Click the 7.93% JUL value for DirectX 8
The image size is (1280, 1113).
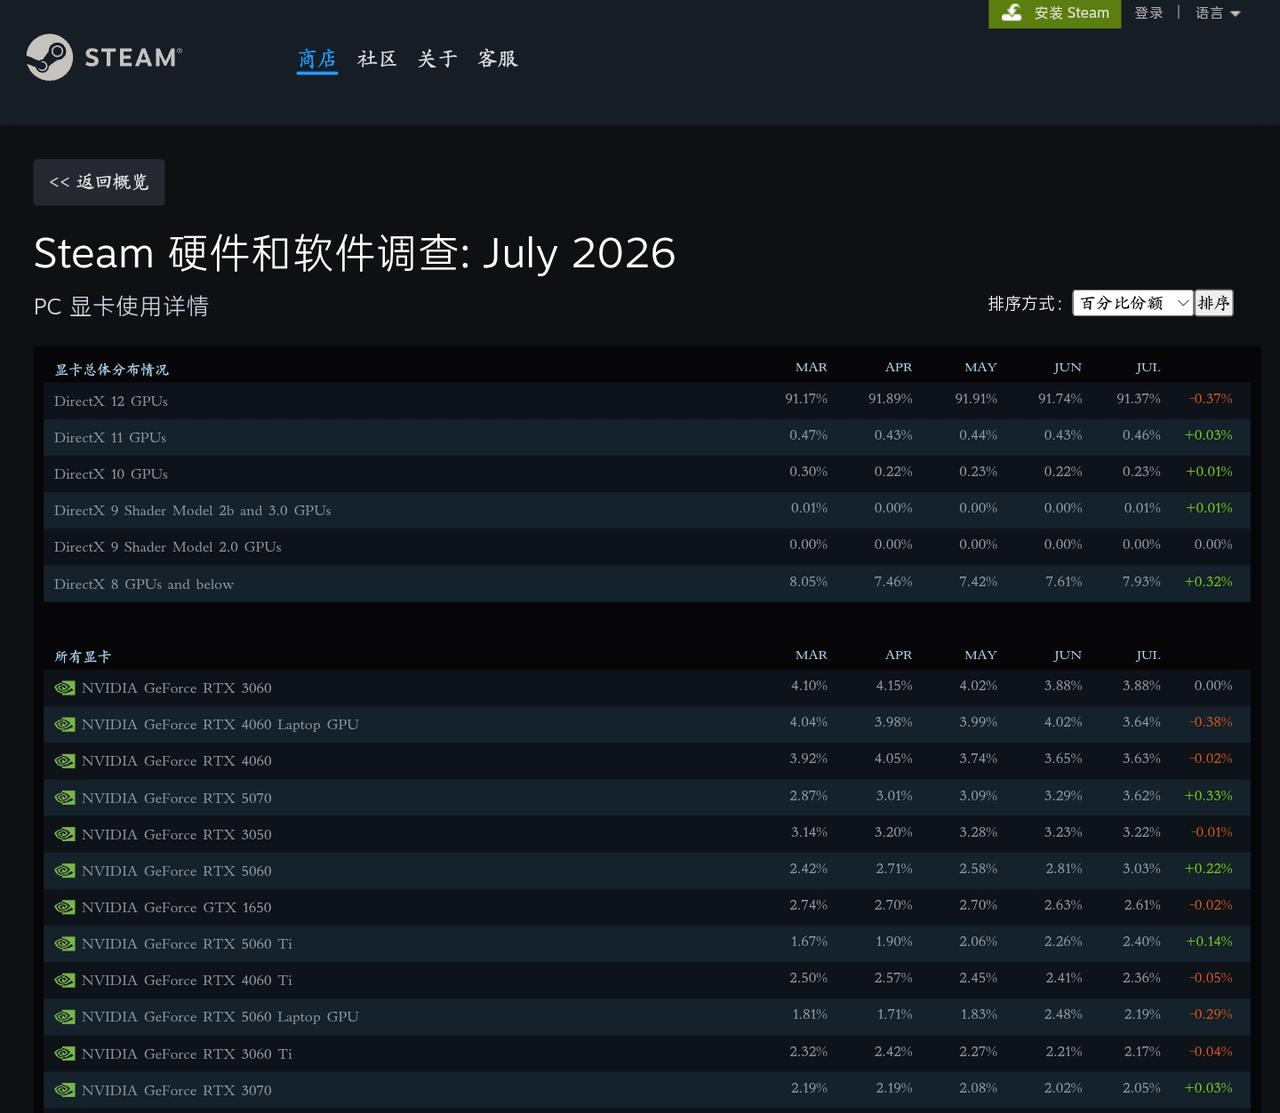point(1141,581)
